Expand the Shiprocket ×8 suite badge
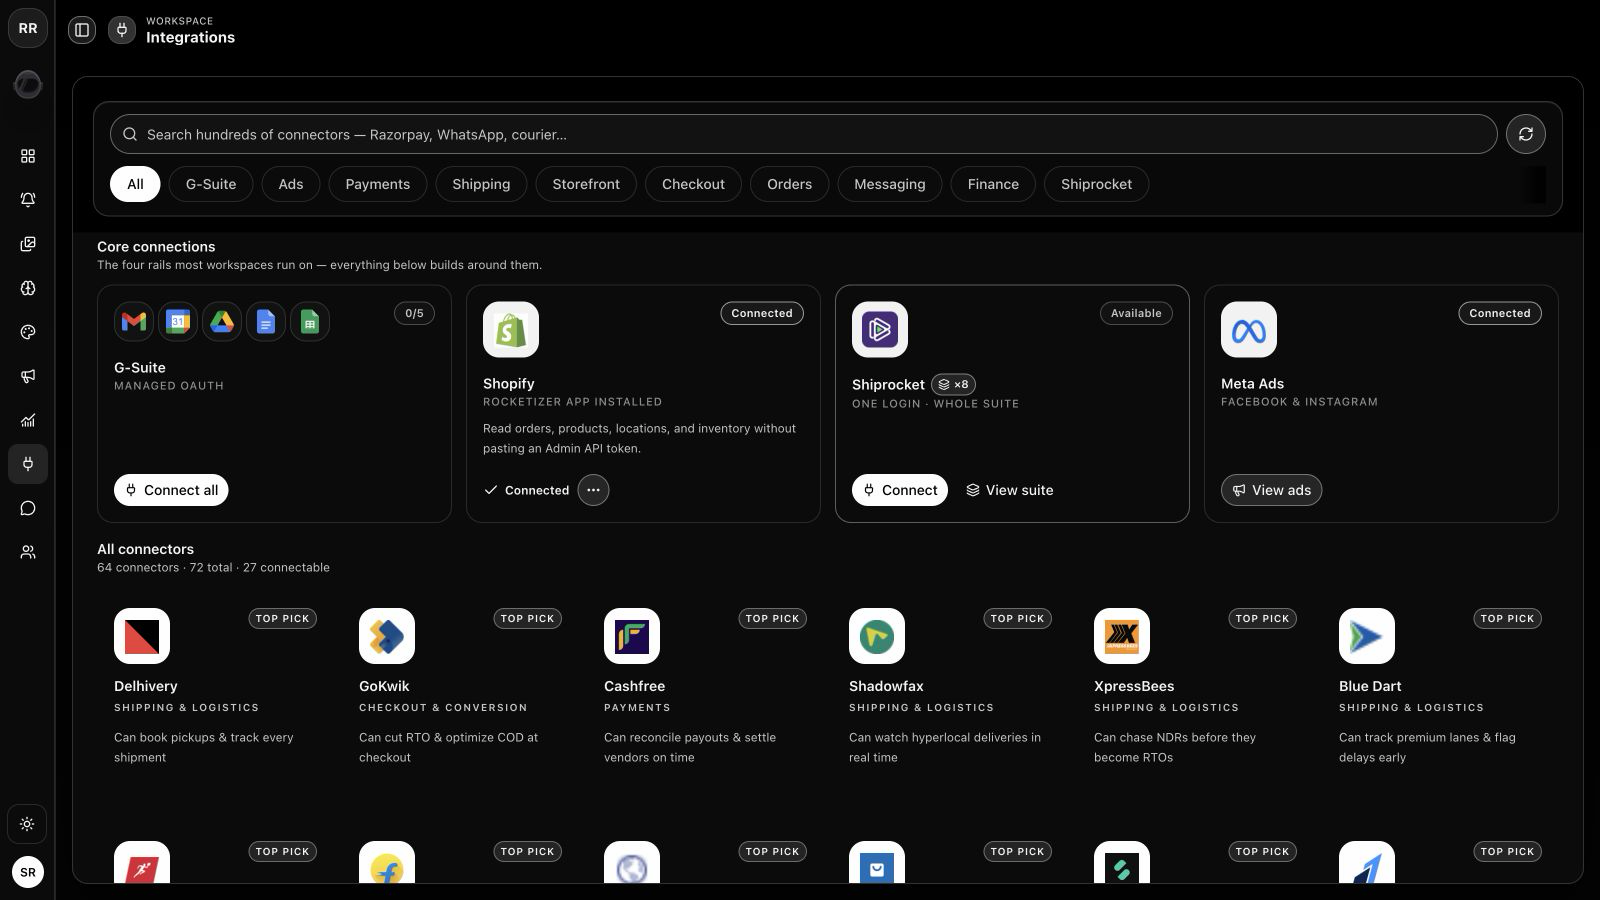 click(x=954, y=385)
